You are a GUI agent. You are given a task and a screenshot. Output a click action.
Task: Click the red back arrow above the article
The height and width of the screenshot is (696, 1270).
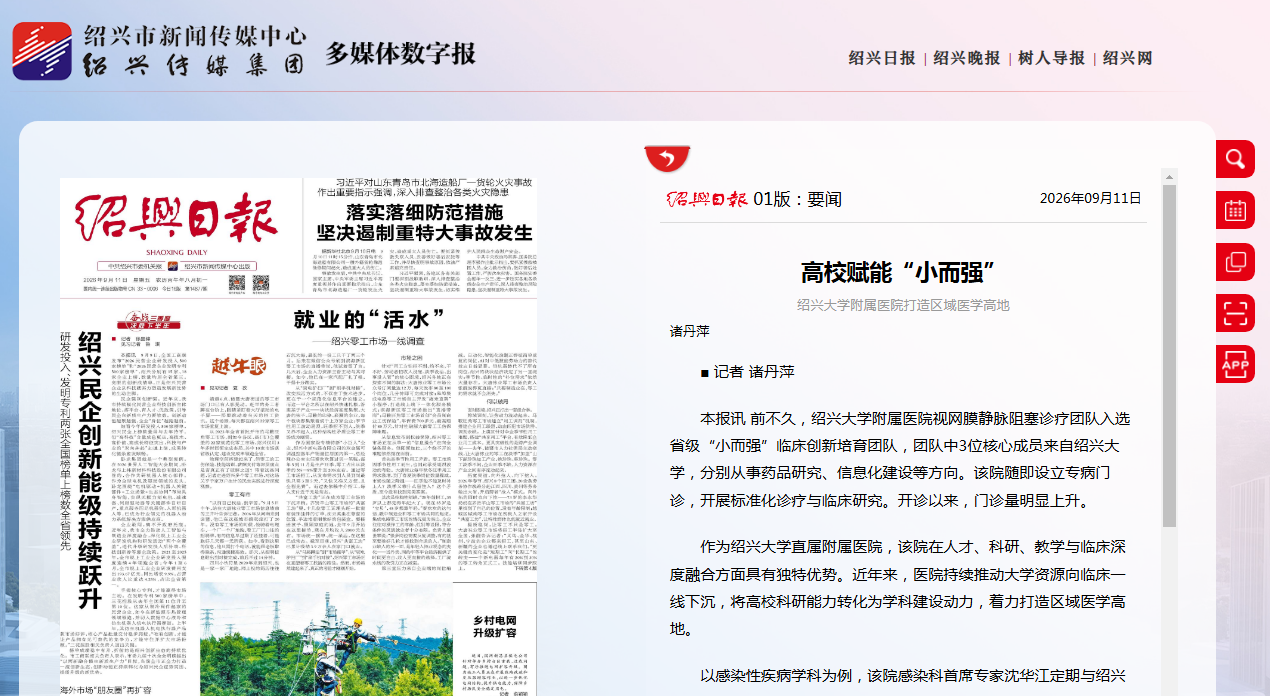tap(667, 158)
